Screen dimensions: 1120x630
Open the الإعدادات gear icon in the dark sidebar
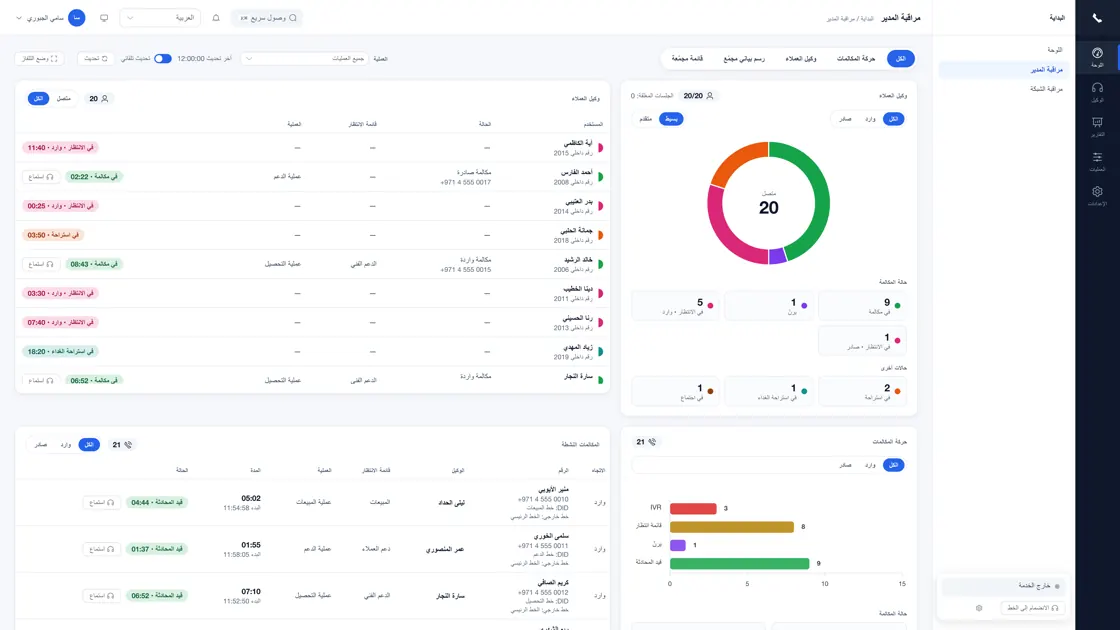[x=1097, y=196]
